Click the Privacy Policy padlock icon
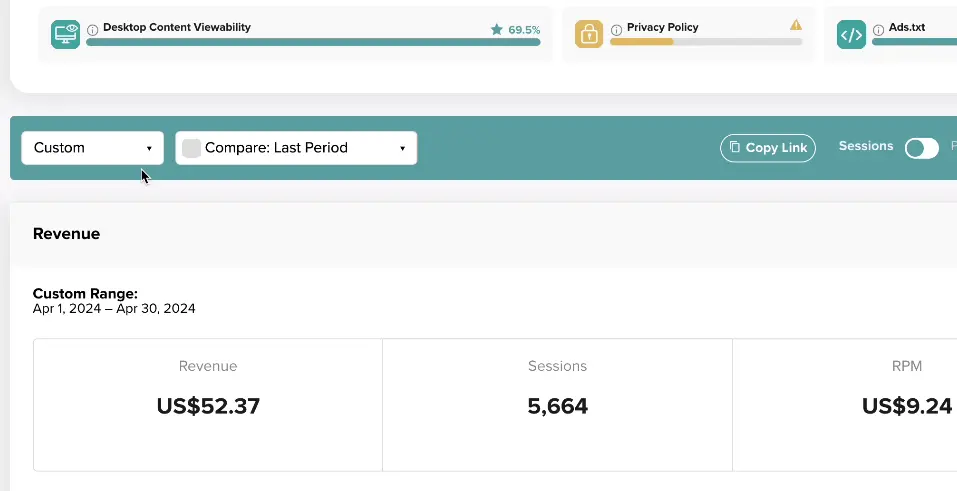957x491 pixels. click(589, 34)
